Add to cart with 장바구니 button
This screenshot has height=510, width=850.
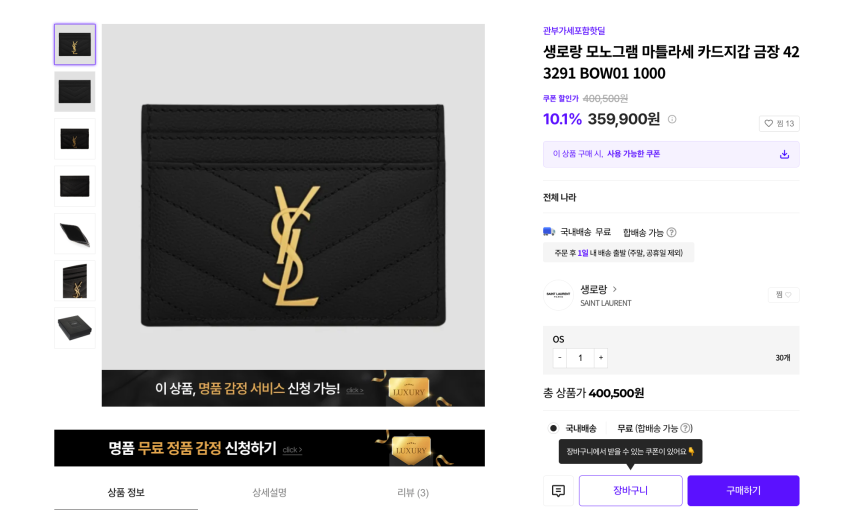630,490
